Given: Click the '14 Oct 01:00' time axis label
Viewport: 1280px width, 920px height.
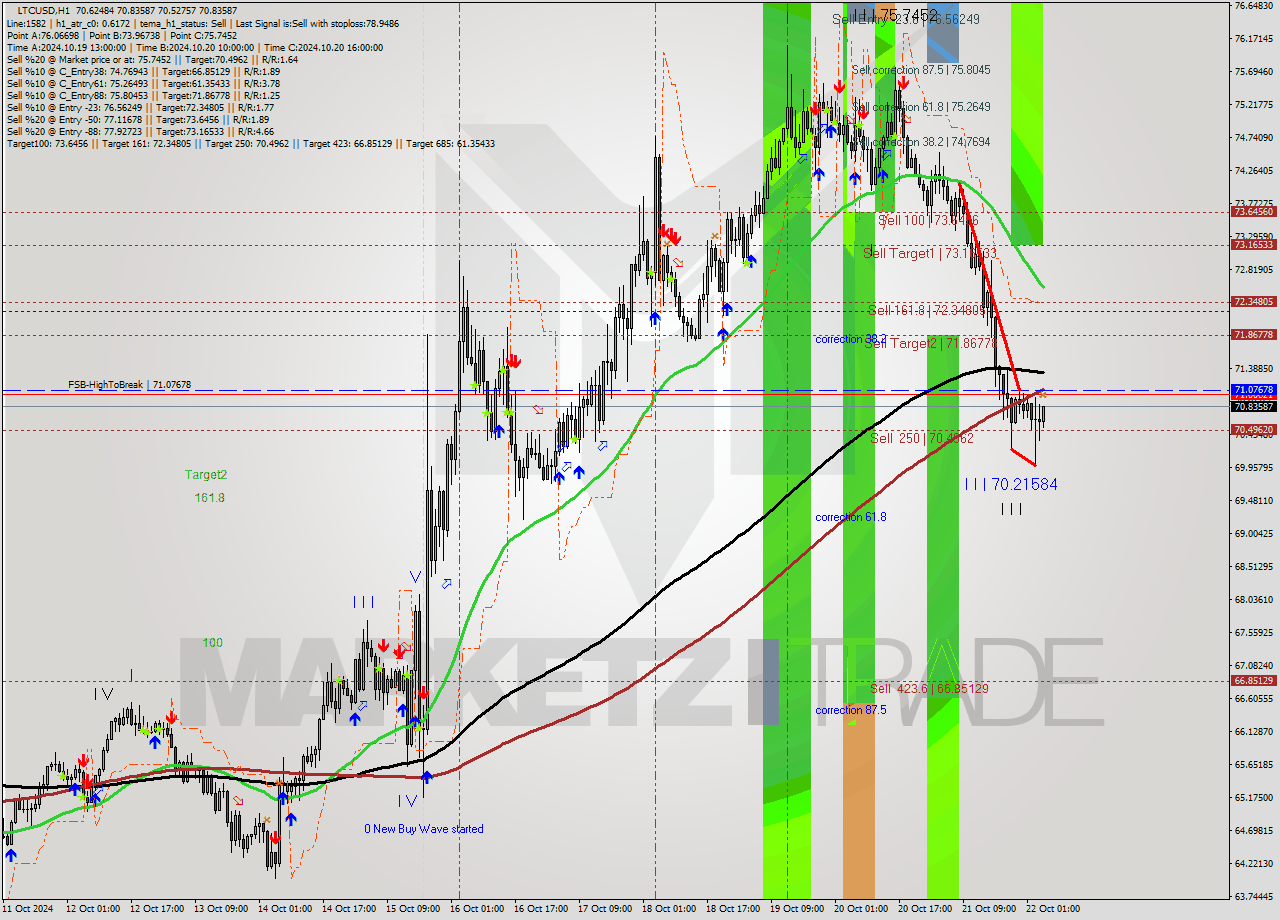Looking at the screenshot, I should point(285,909).
